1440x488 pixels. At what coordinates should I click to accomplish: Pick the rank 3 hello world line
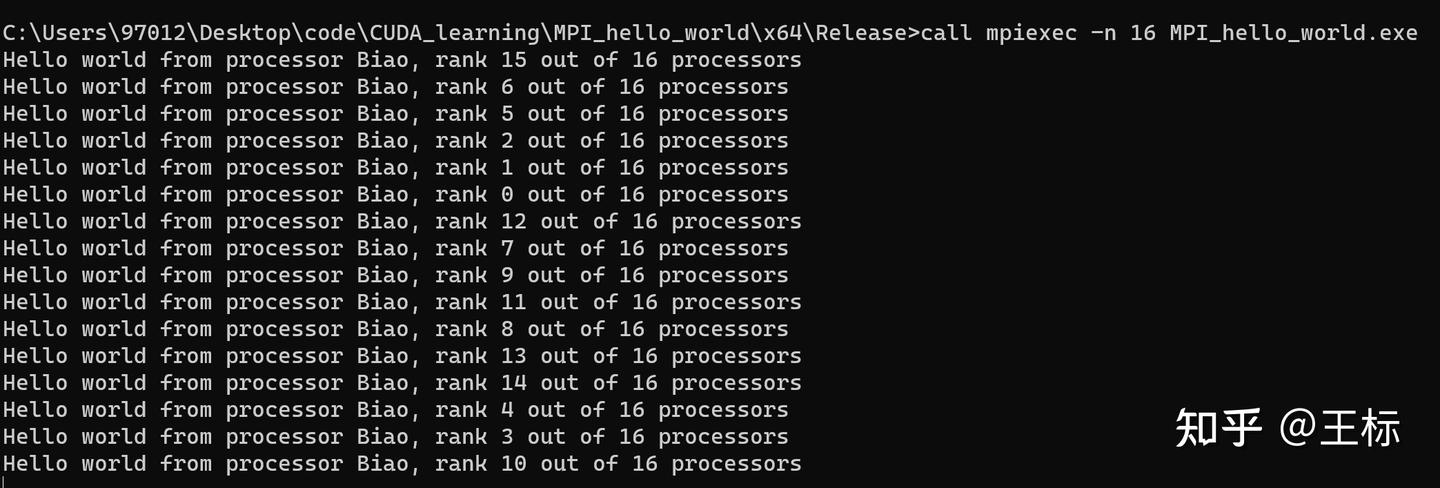coord(395,437)
